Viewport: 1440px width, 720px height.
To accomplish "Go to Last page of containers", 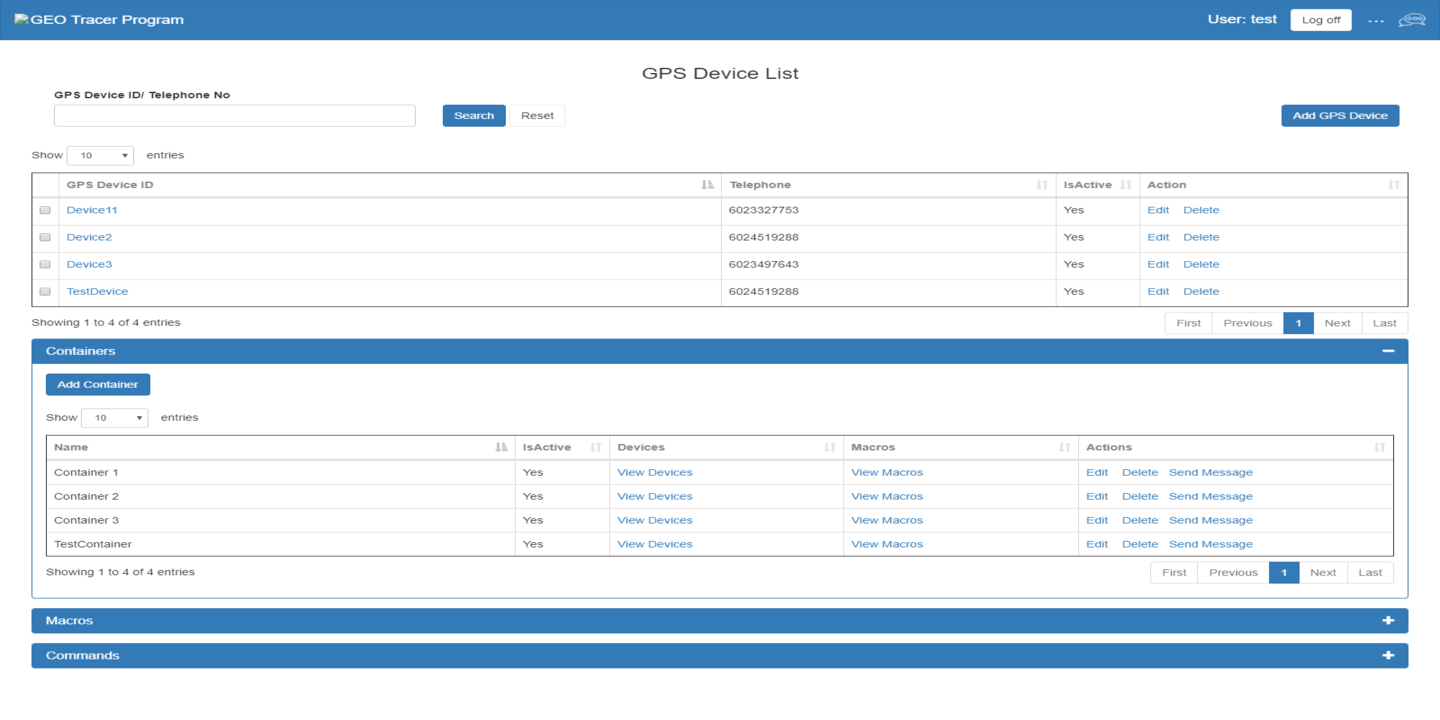I will coord(1370,573).
